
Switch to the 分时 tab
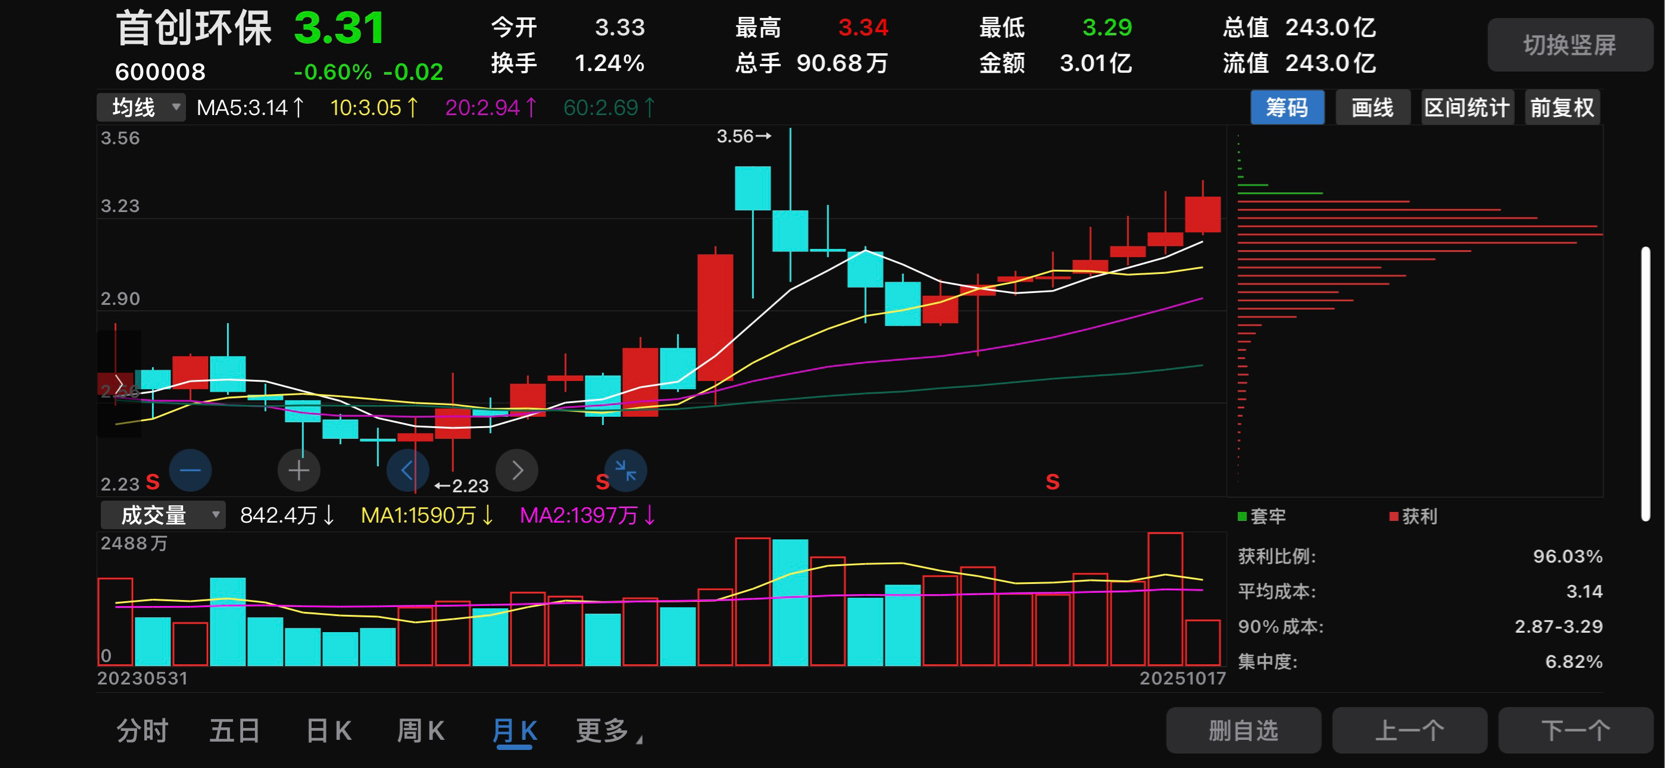pyautogui.click(x=142, y=731)
